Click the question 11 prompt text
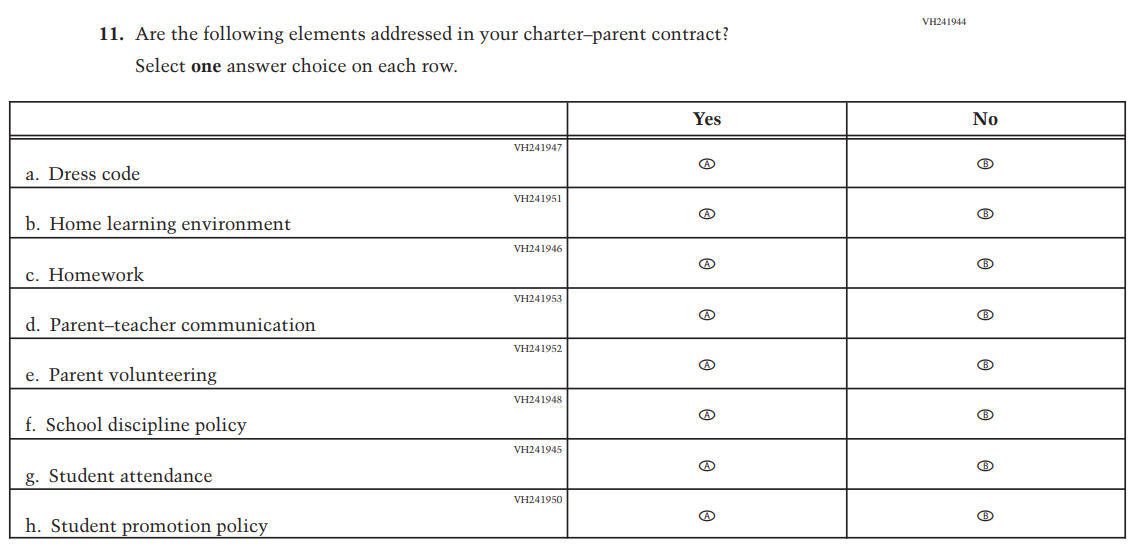The height and width of the screenshot is (555, 1132). click(431, 35)
